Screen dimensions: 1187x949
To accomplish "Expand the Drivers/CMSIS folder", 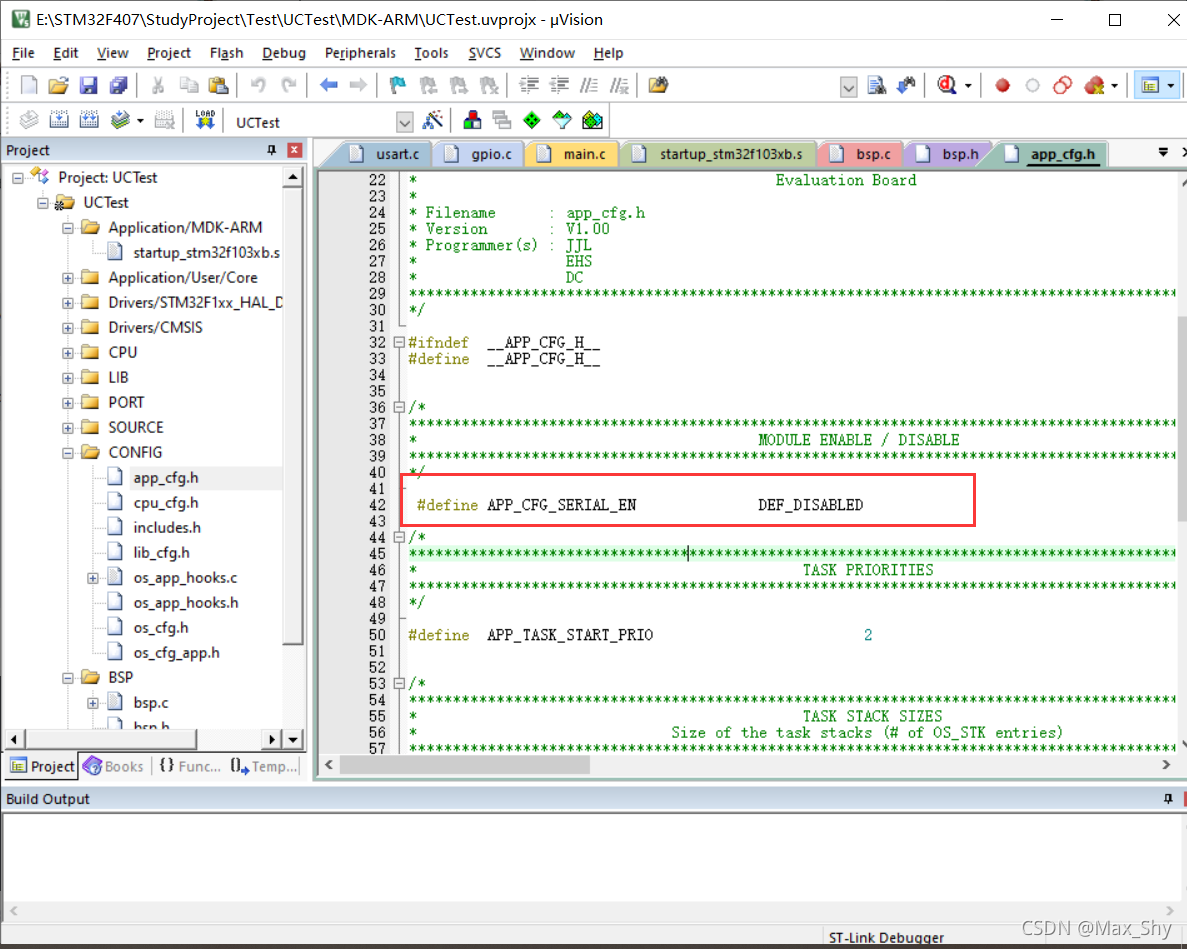I will (x=68, y=328).
